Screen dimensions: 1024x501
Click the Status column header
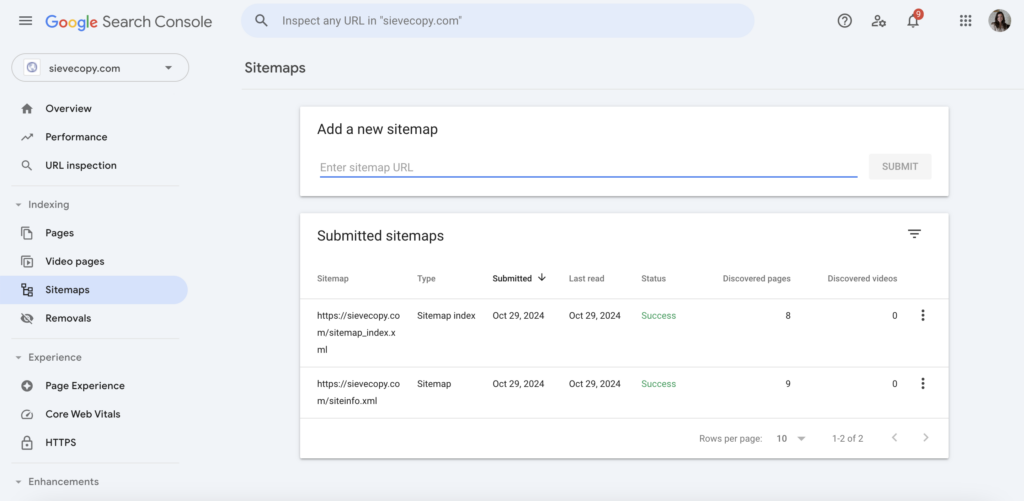click(654, 278)
